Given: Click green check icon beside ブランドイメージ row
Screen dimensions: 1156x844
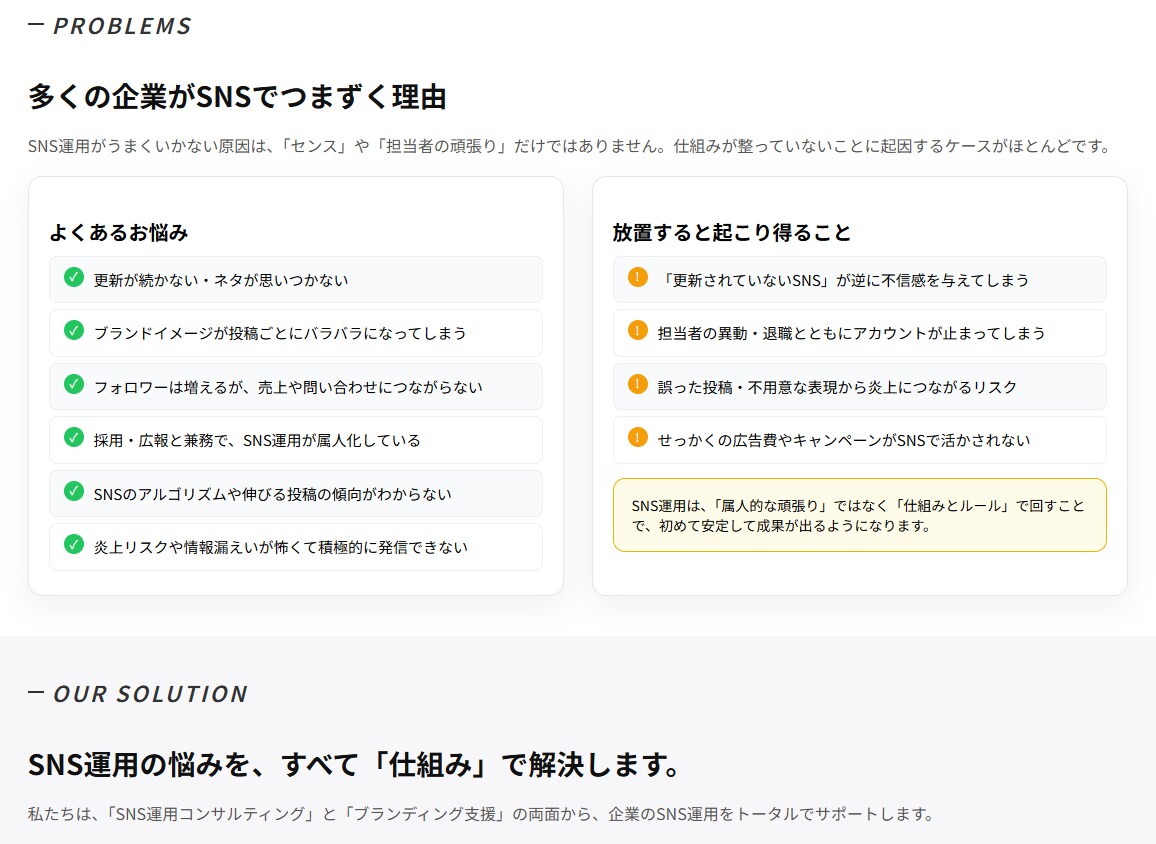Looking at the screenshot, I should pyautogui.click(x=74, y=330).
